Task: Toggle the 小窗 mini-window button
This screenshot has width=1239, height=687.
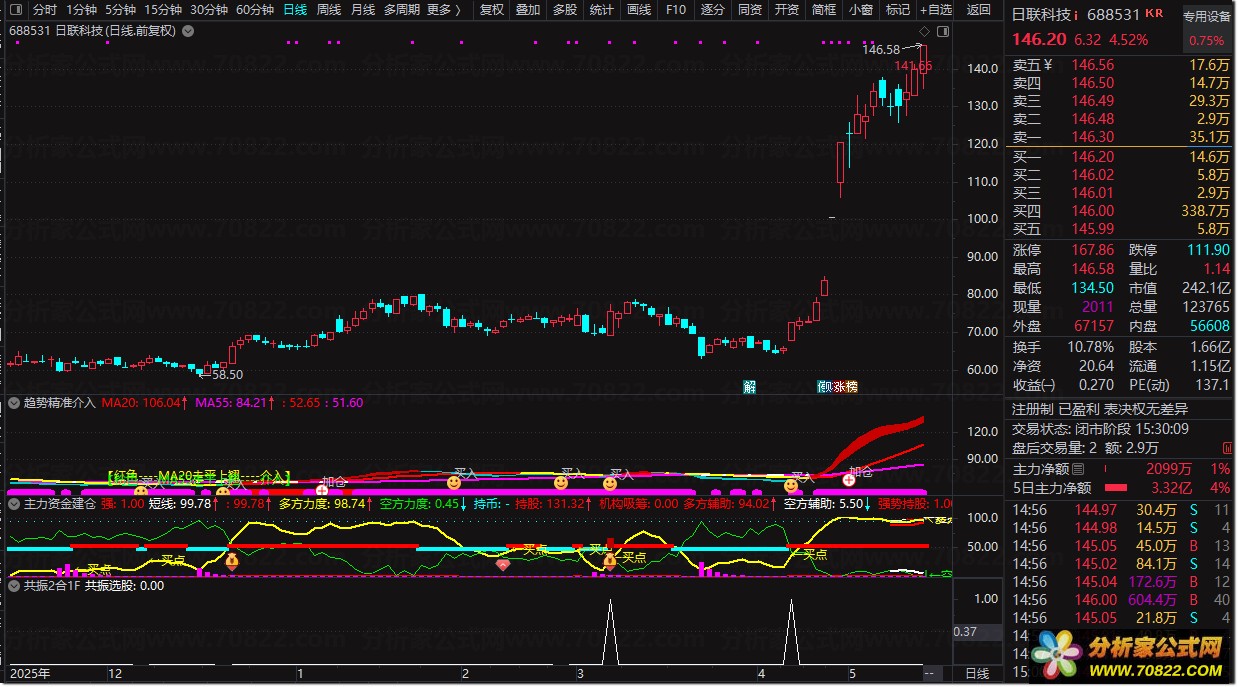Action: tap(860, 10)
